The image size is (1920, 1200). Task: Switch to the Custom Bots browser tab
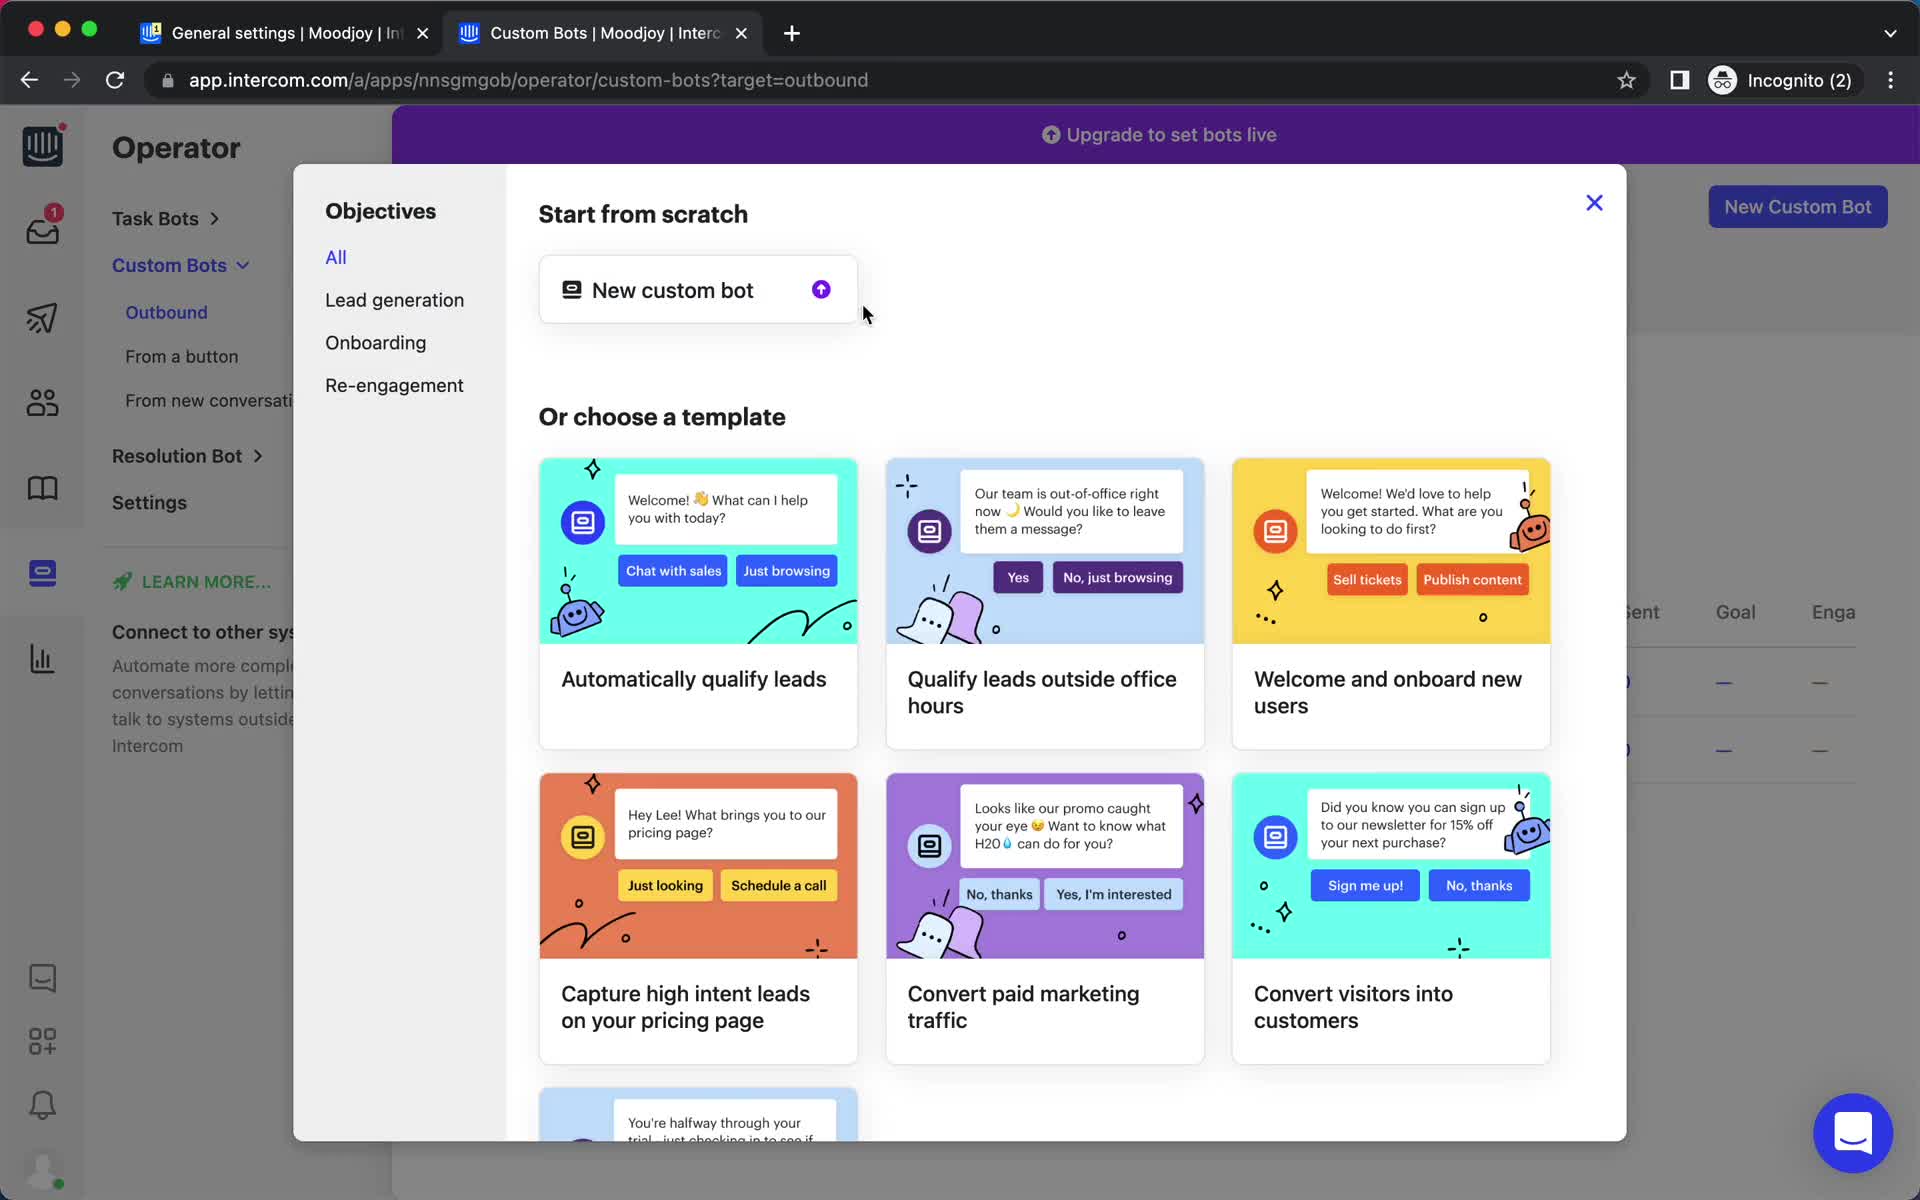click(x=603, y=33)
